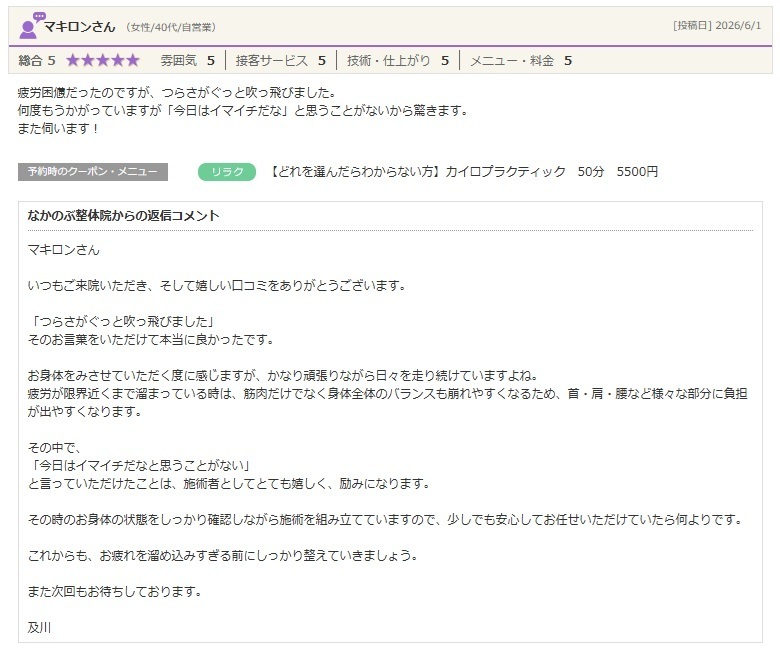This screenshot has height=654, width=780.
Task: Click the line と言っていただけたことは
Action: pos(229,483)
